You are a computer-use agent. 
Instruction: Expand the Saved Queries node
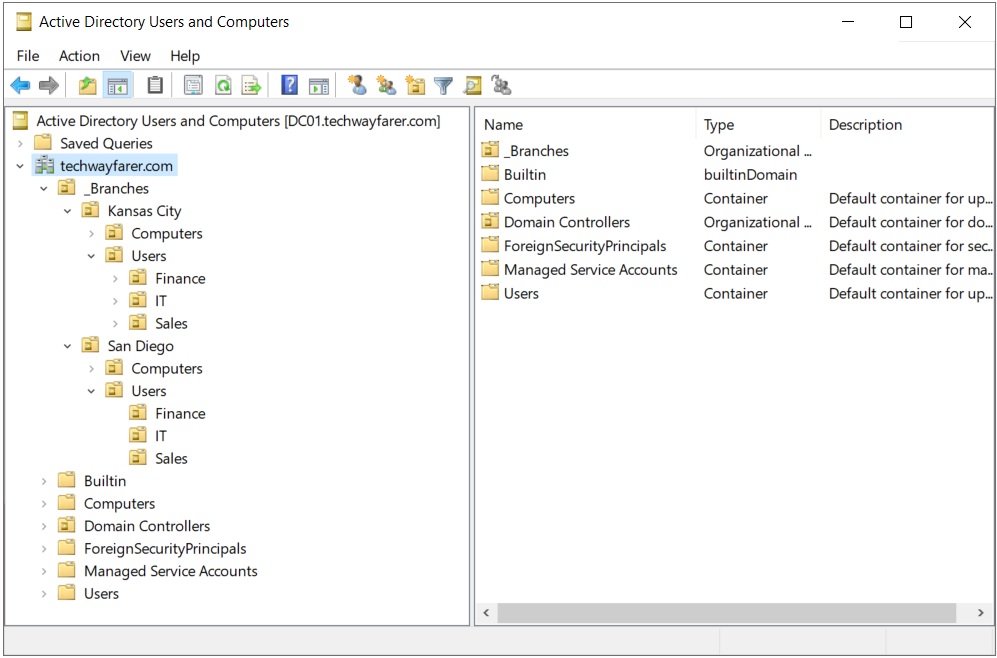pyautogui.click(x=20, y=144)
